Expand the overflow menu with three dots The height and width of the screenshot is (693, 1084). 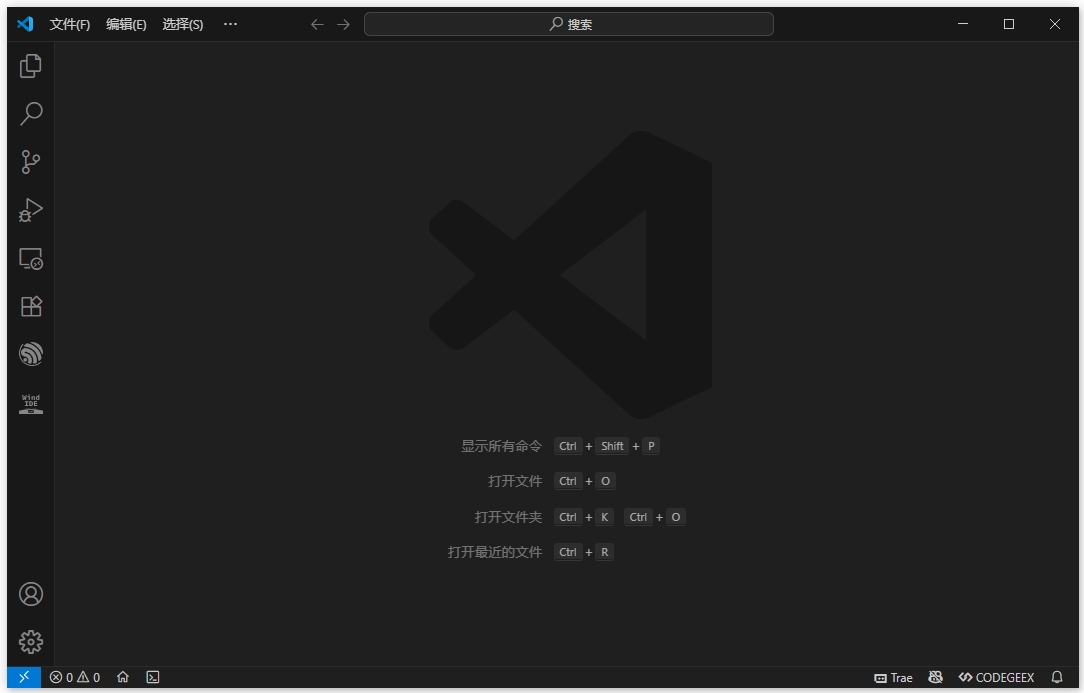[x=230, y=23]
